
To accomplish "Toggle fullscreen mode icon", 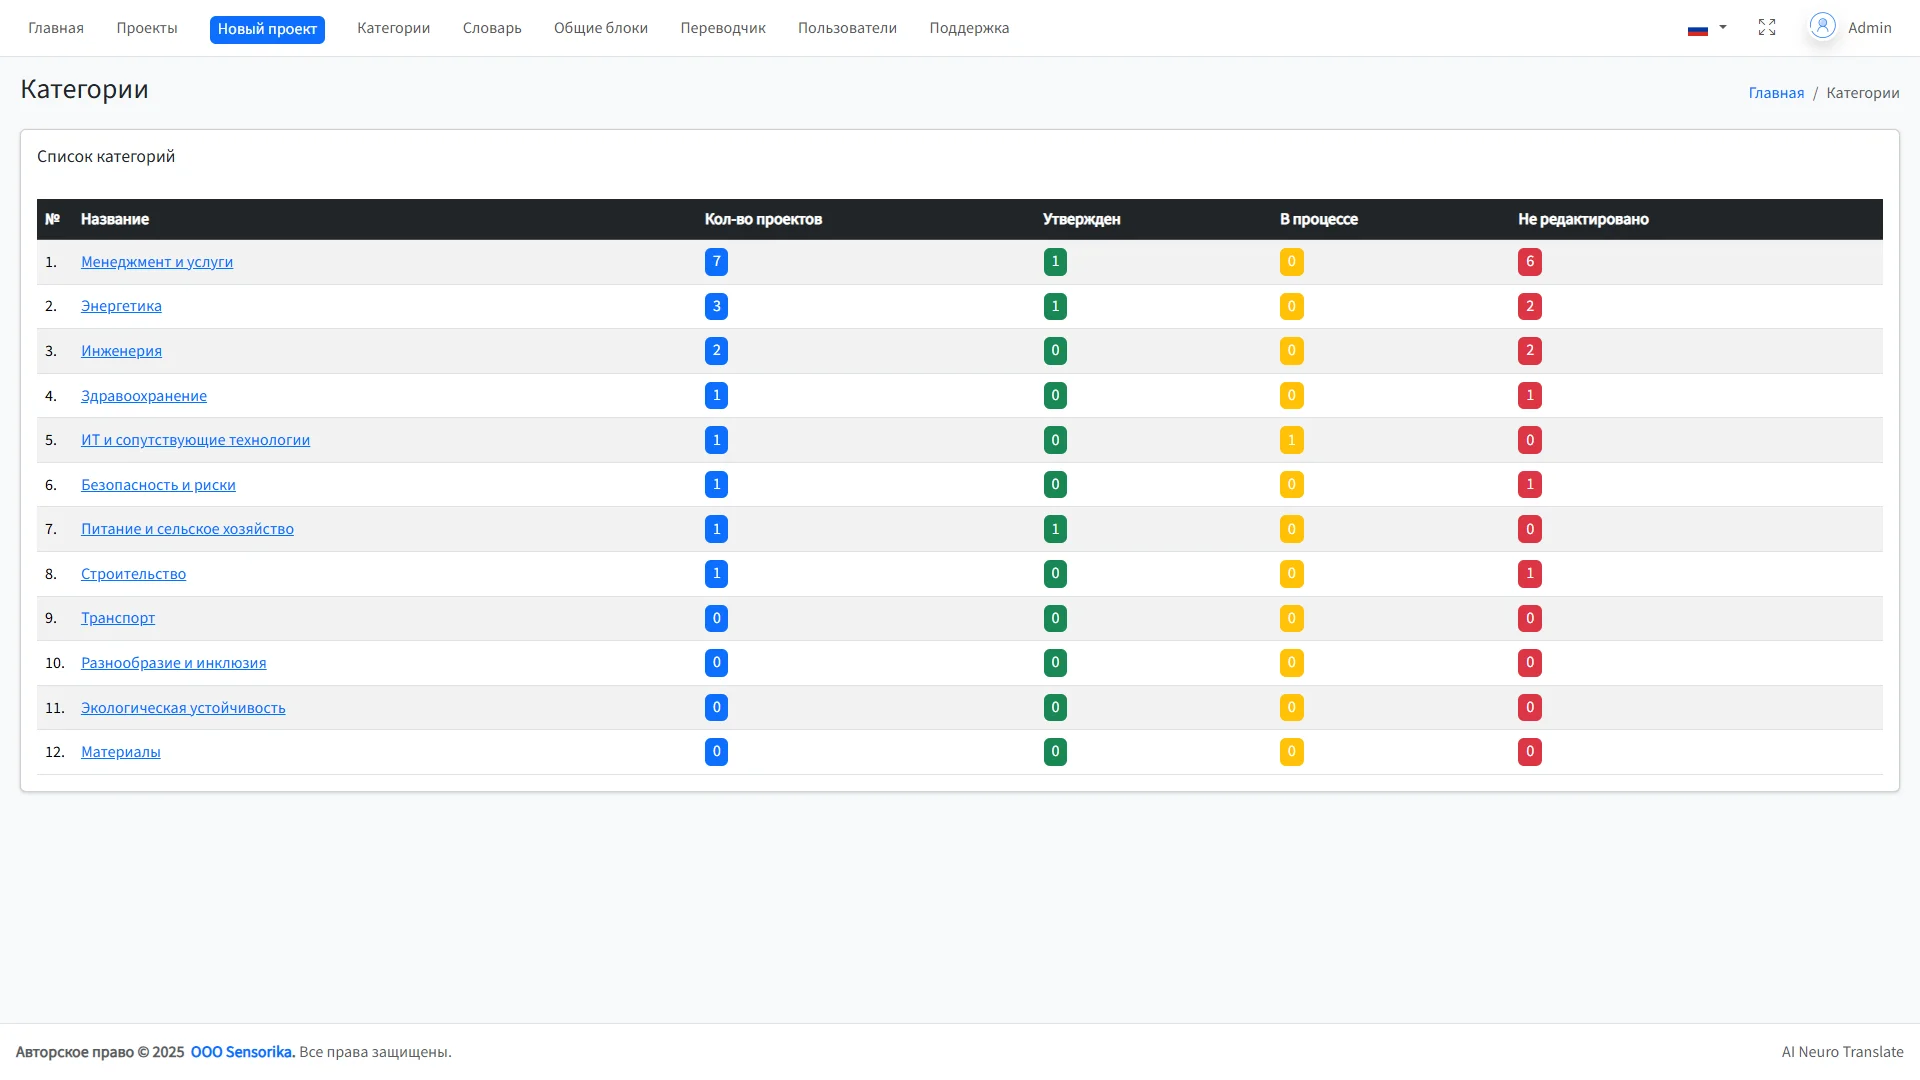I will click(x=1767, y=28).
